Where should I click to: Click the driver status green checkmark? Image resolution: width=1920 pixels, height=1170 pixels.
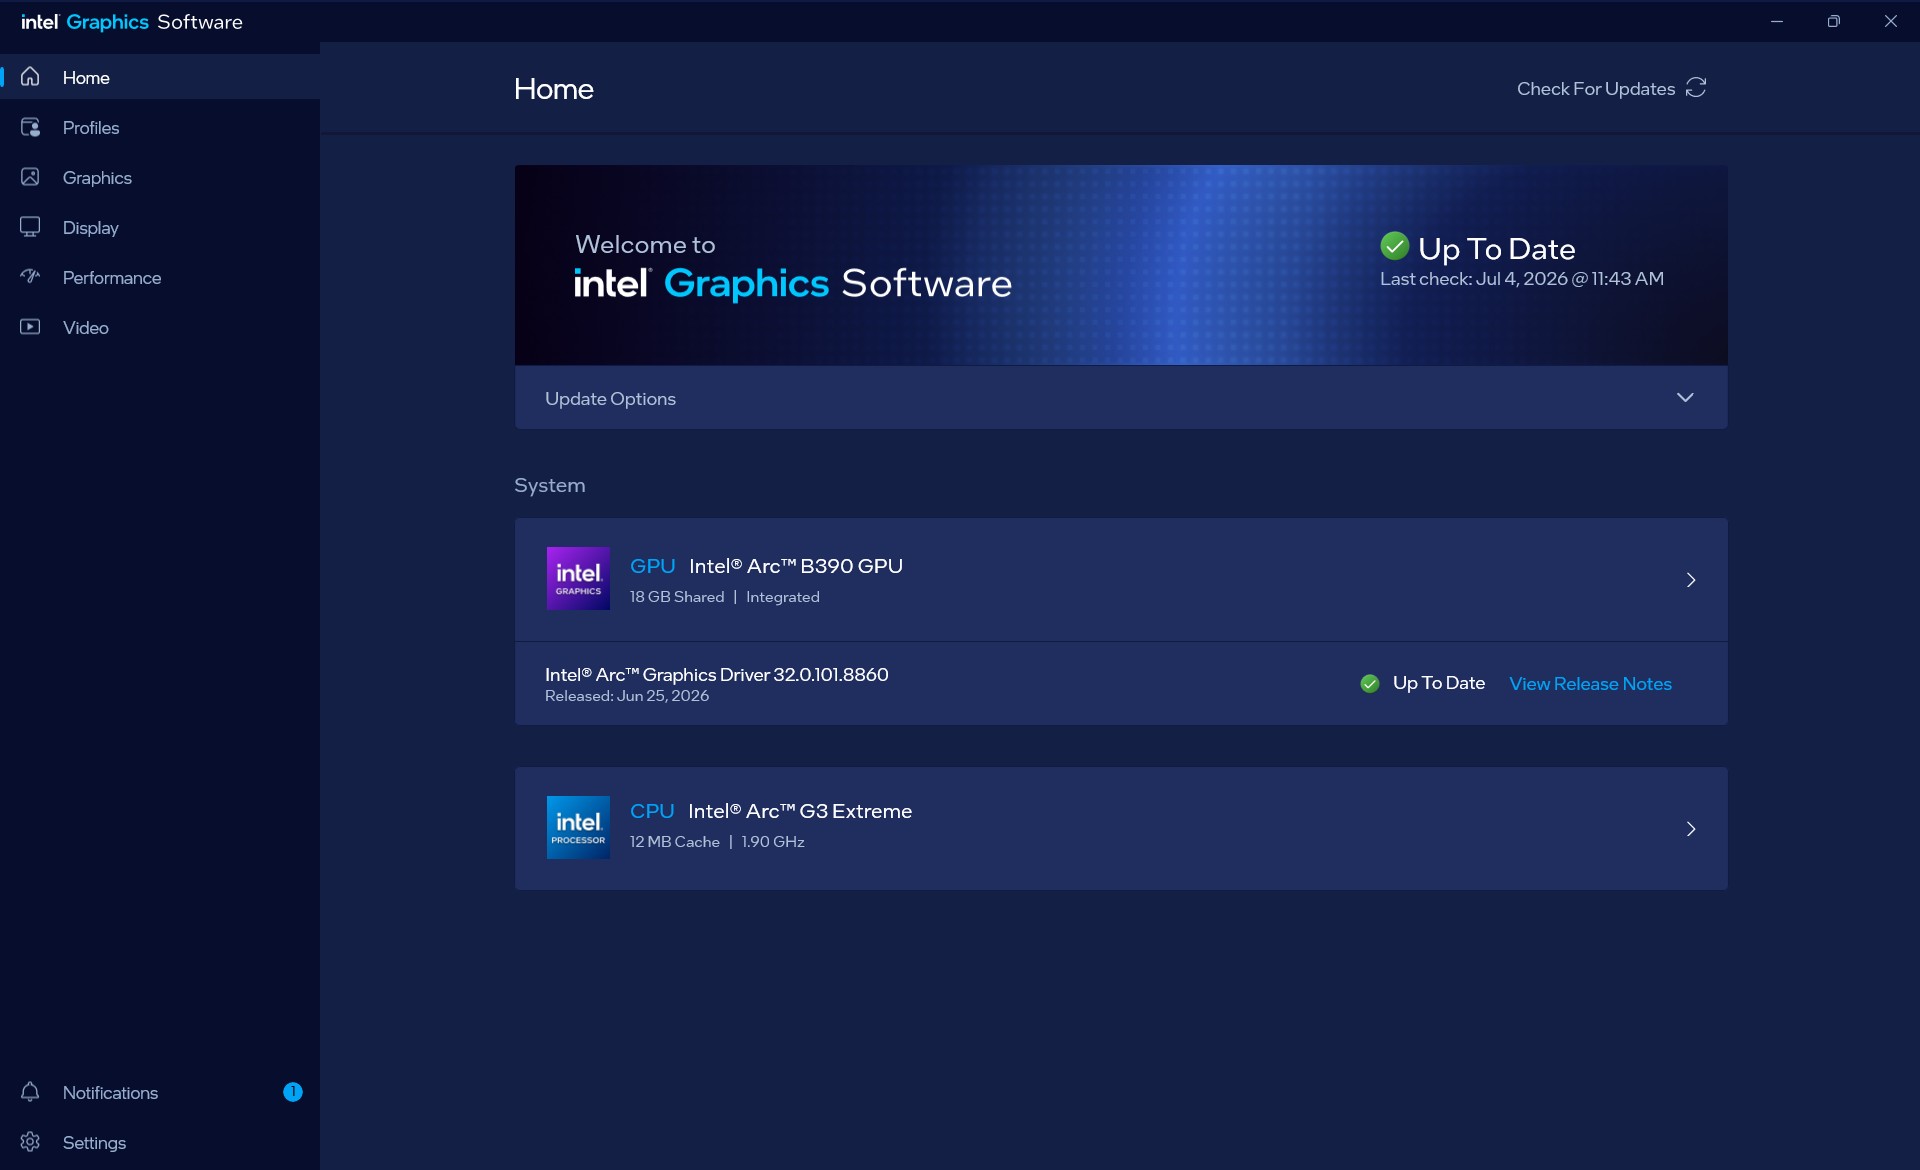click(x=1370, y=683)
